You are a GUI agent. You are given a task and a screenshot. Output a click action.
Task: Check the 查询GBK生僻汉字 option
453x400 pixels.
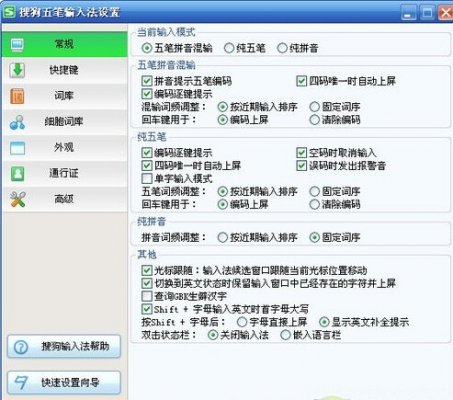[147, 296]
